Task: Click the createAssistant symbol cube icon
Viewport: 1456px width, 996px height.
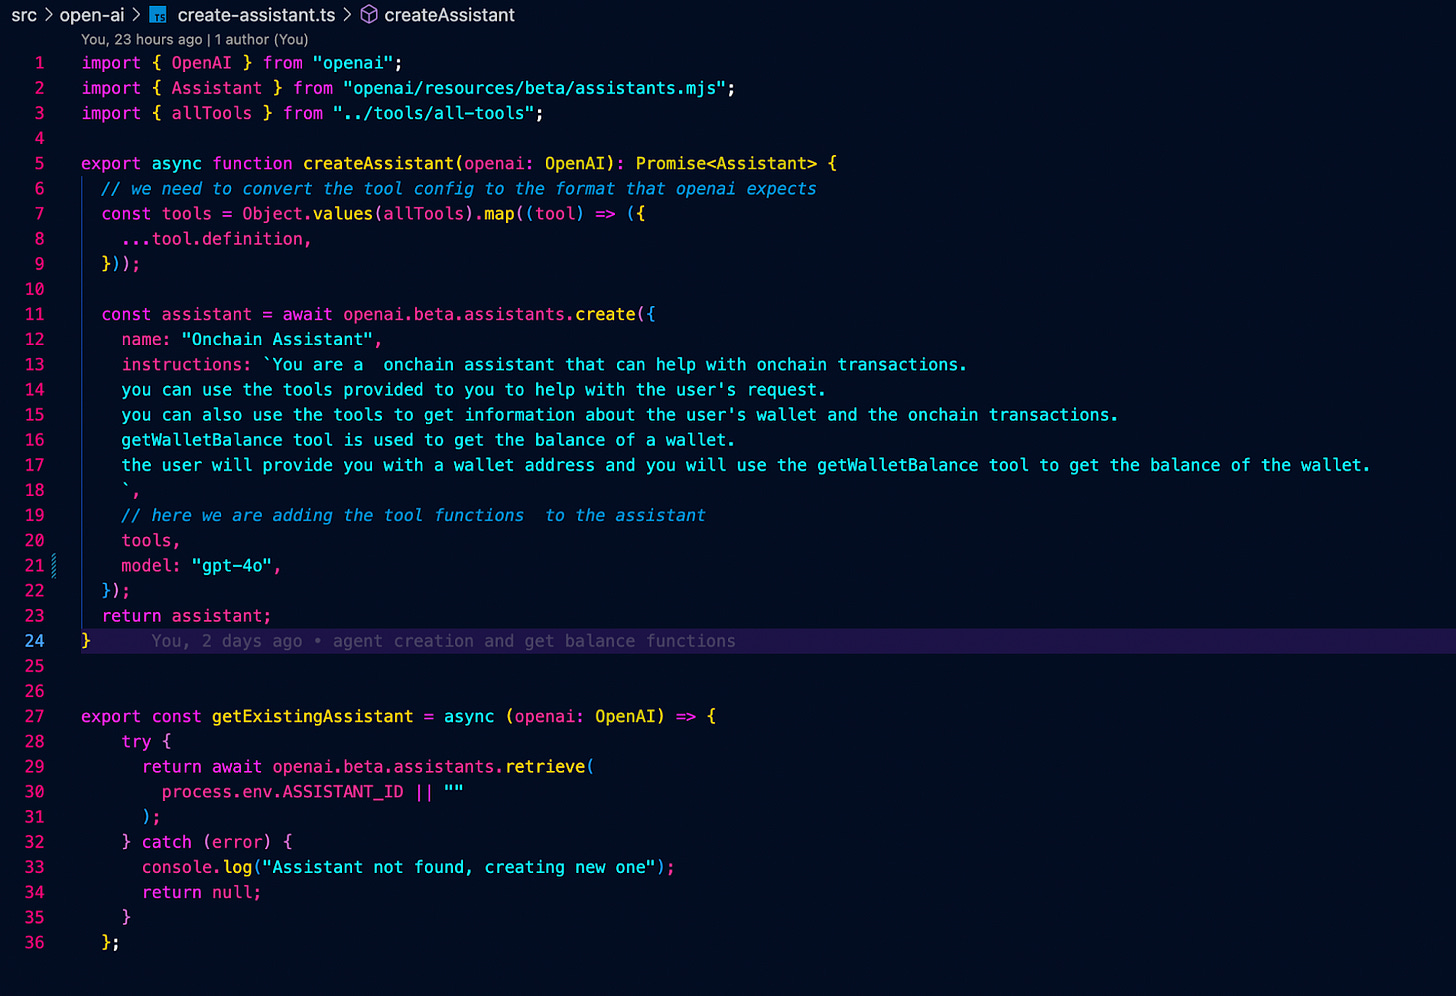Action: [369, 15]
